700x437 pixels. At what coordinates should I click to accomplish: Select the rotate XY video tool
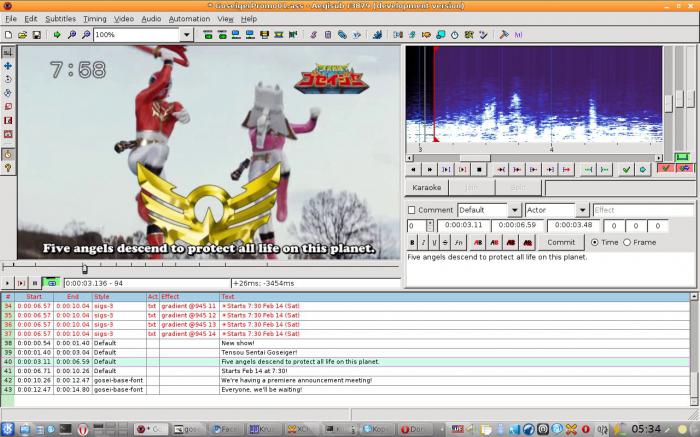click(8, 93)
